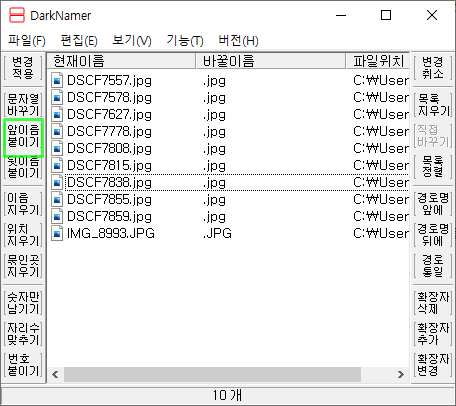Click the 문자열 바꾸기 button
The height and width of the screenshot is (406, 456).
pos(23,105)
